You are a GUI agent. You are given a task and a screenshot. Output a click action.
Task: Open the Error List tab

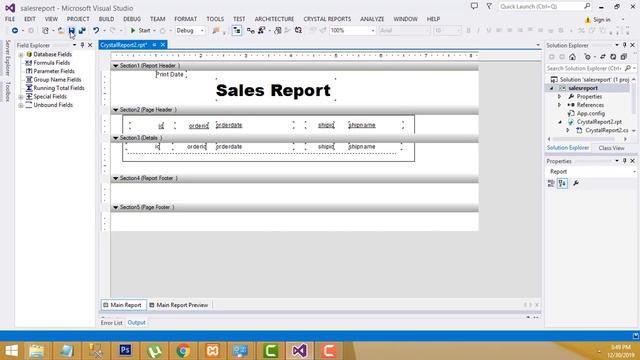pyautogui.click(x=111, y=322)
